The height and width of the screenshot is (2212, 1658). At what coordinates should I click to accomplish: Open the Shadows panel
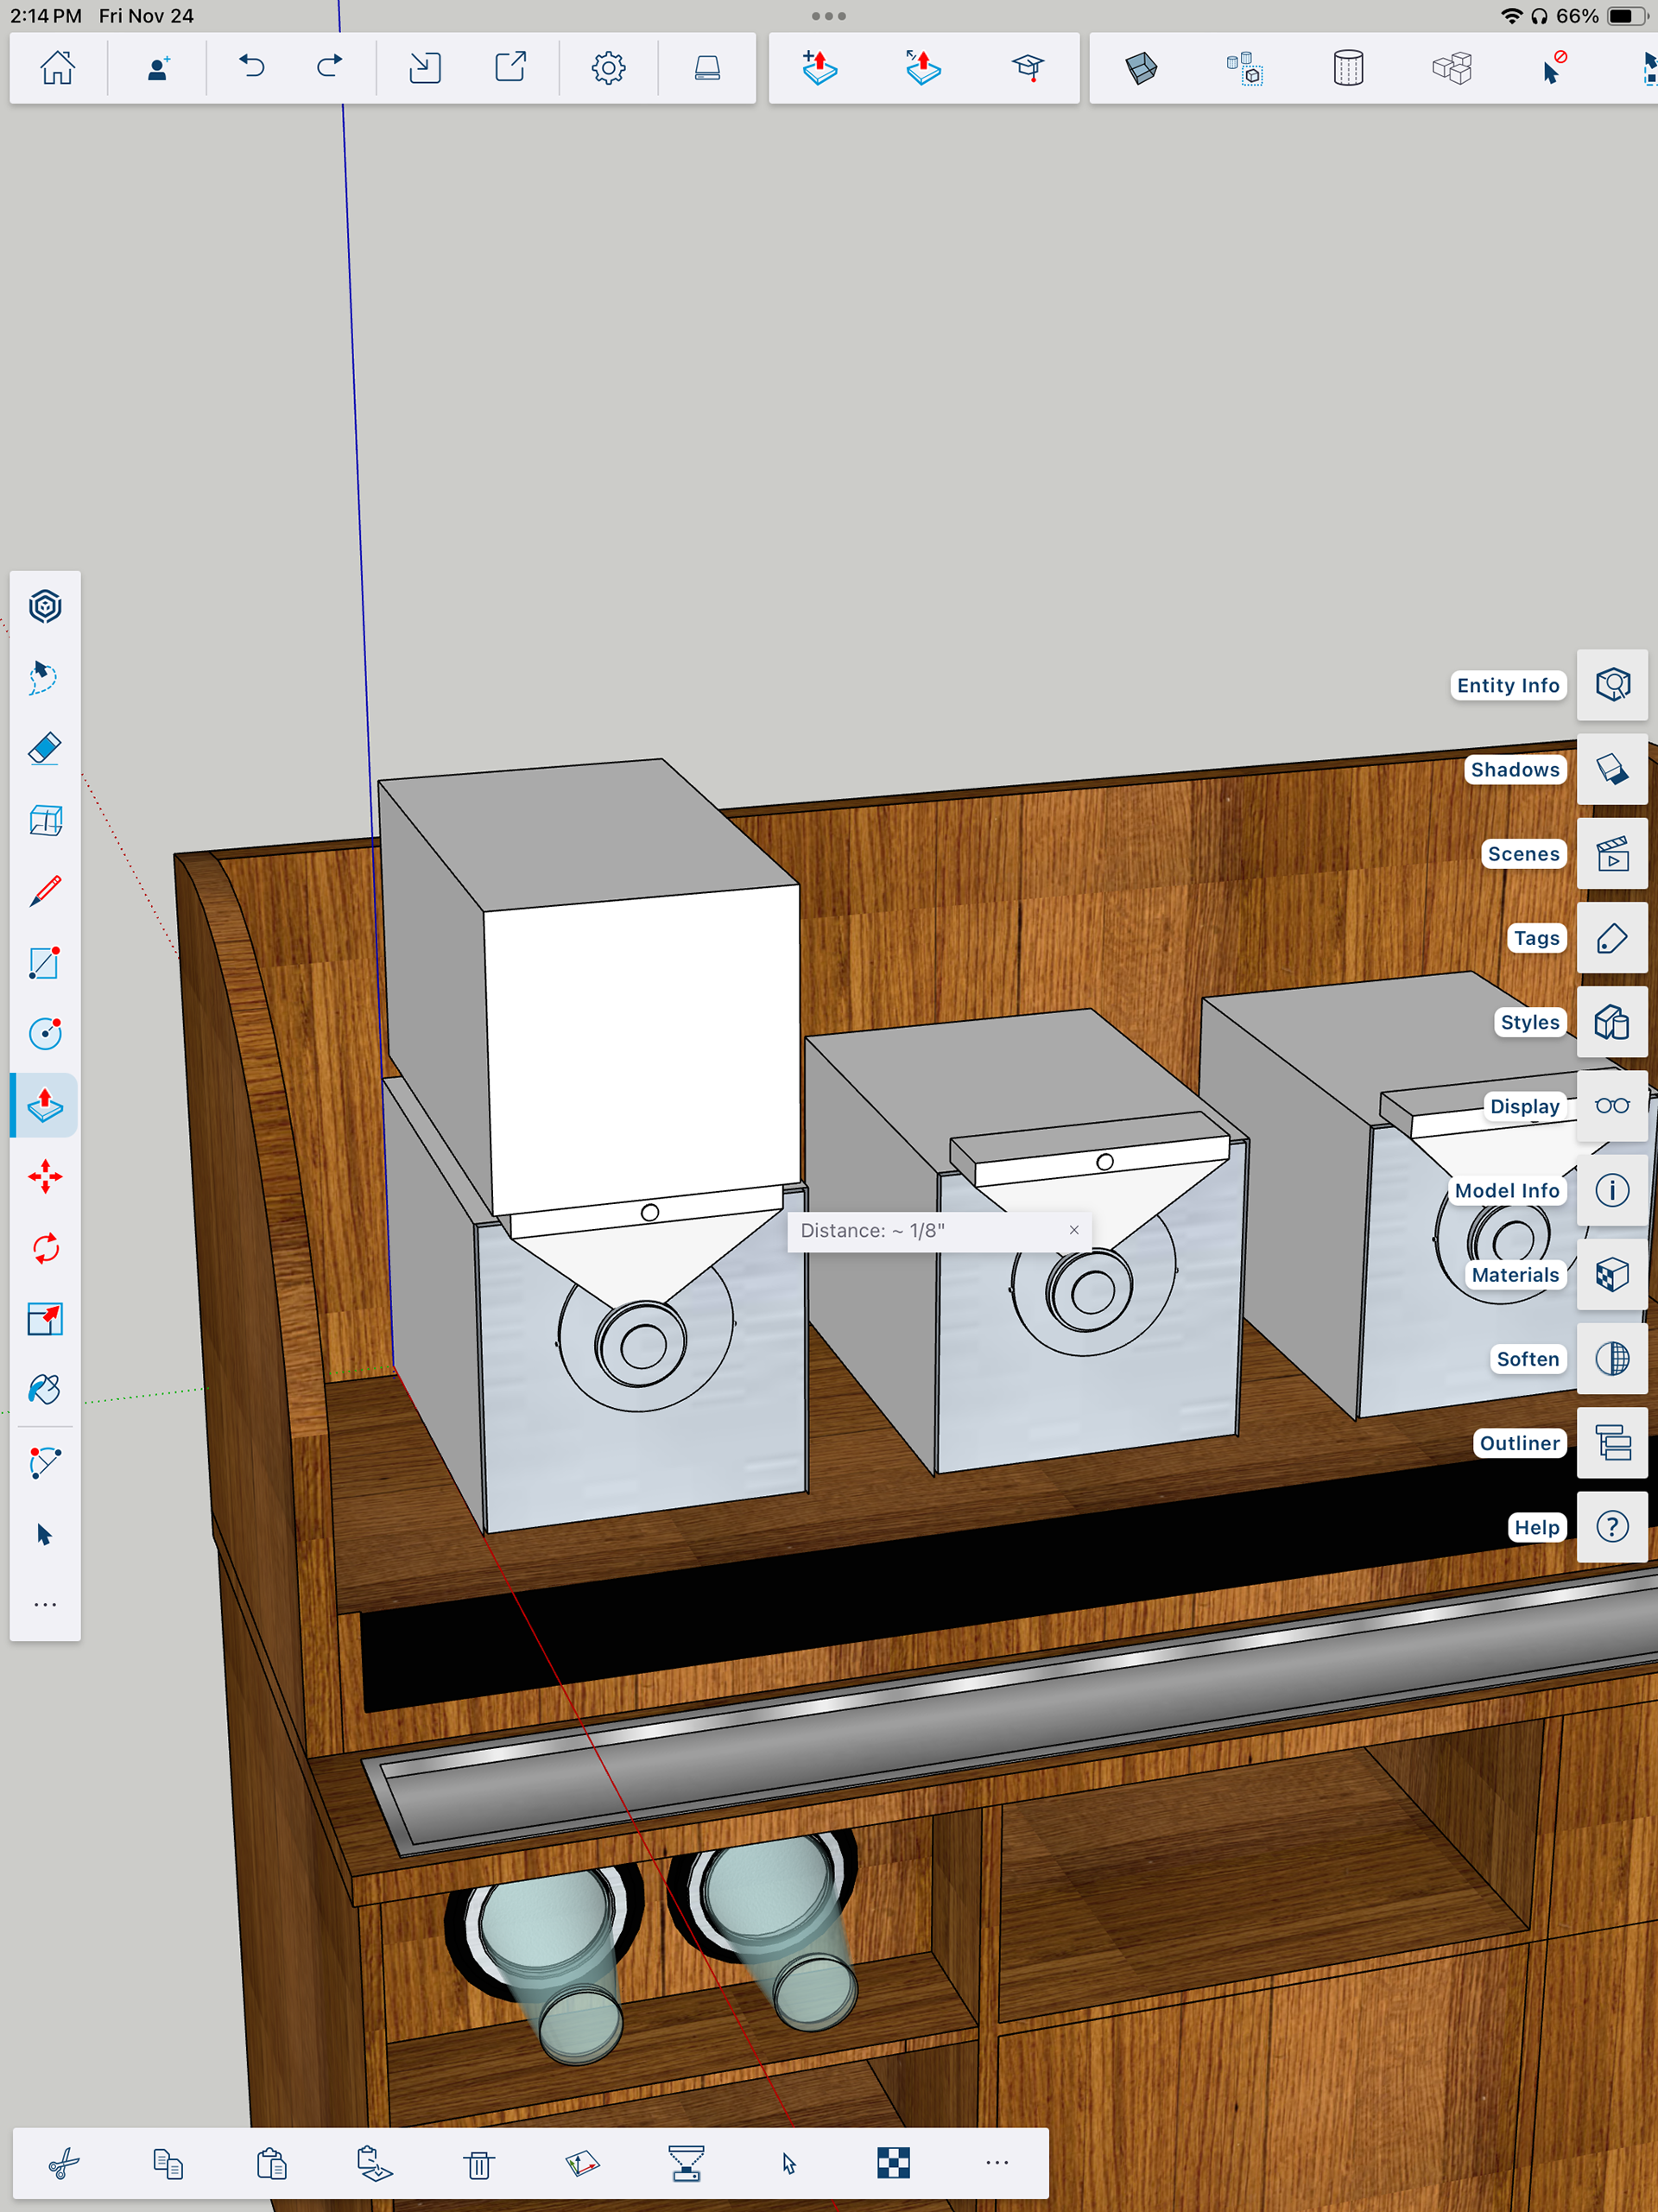(1611, 769)
